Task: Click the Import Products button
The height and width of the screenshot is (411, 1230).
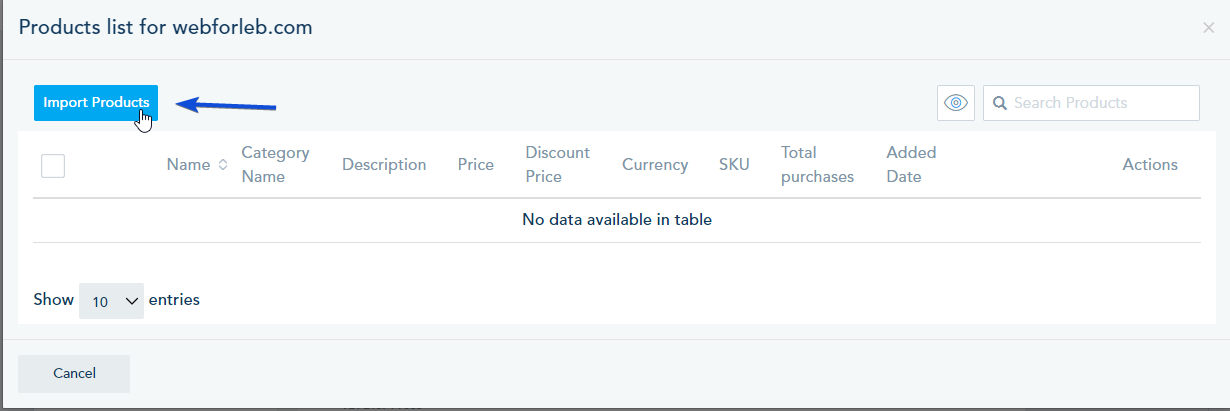Action: [x=96, y=102]
